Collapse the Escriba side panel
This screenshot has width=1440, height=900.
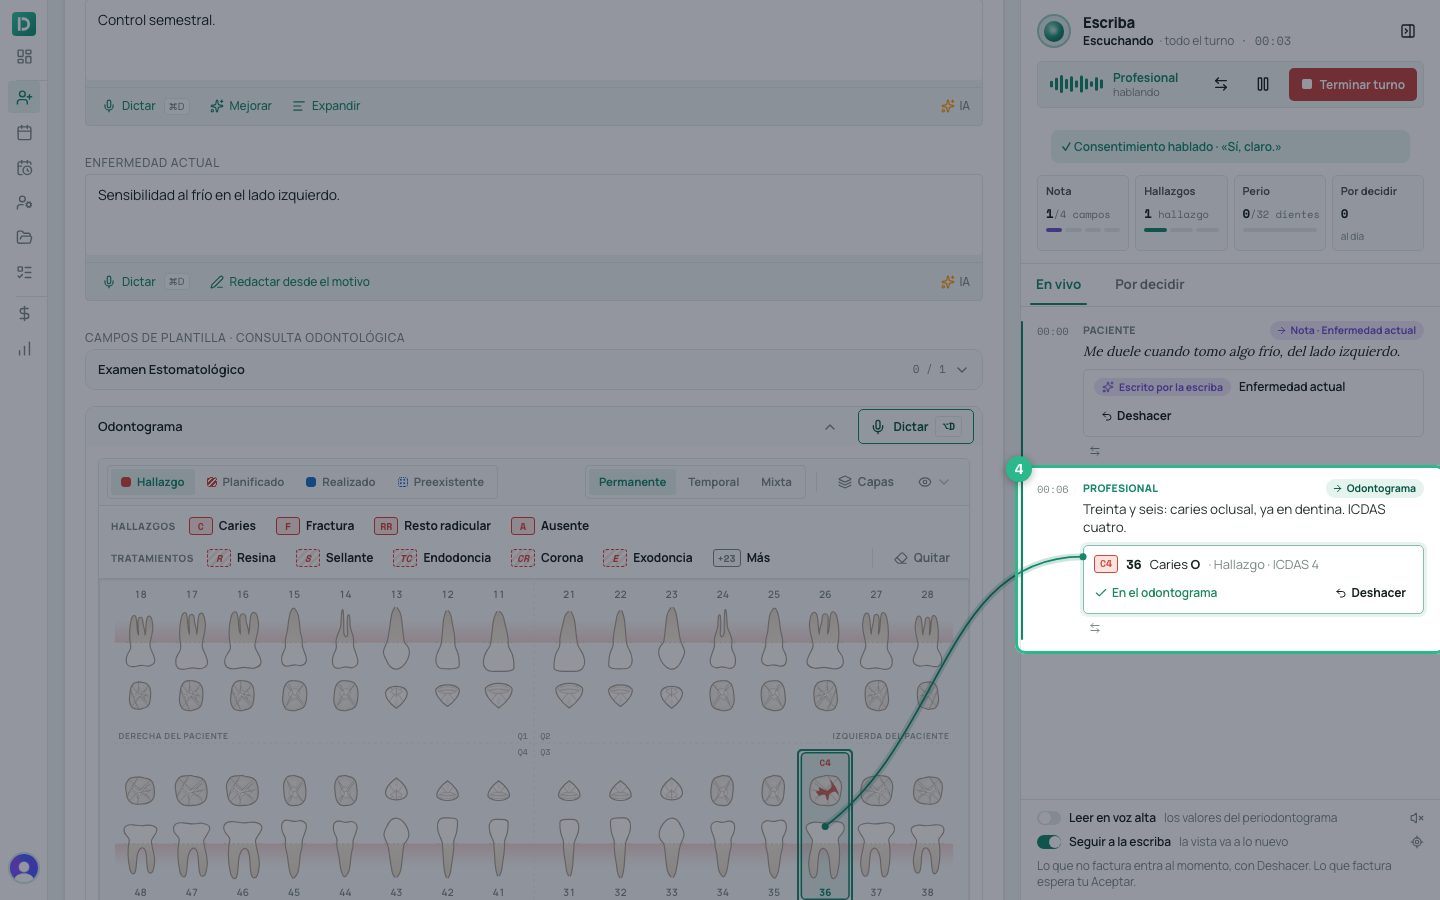pos(1408,31)
